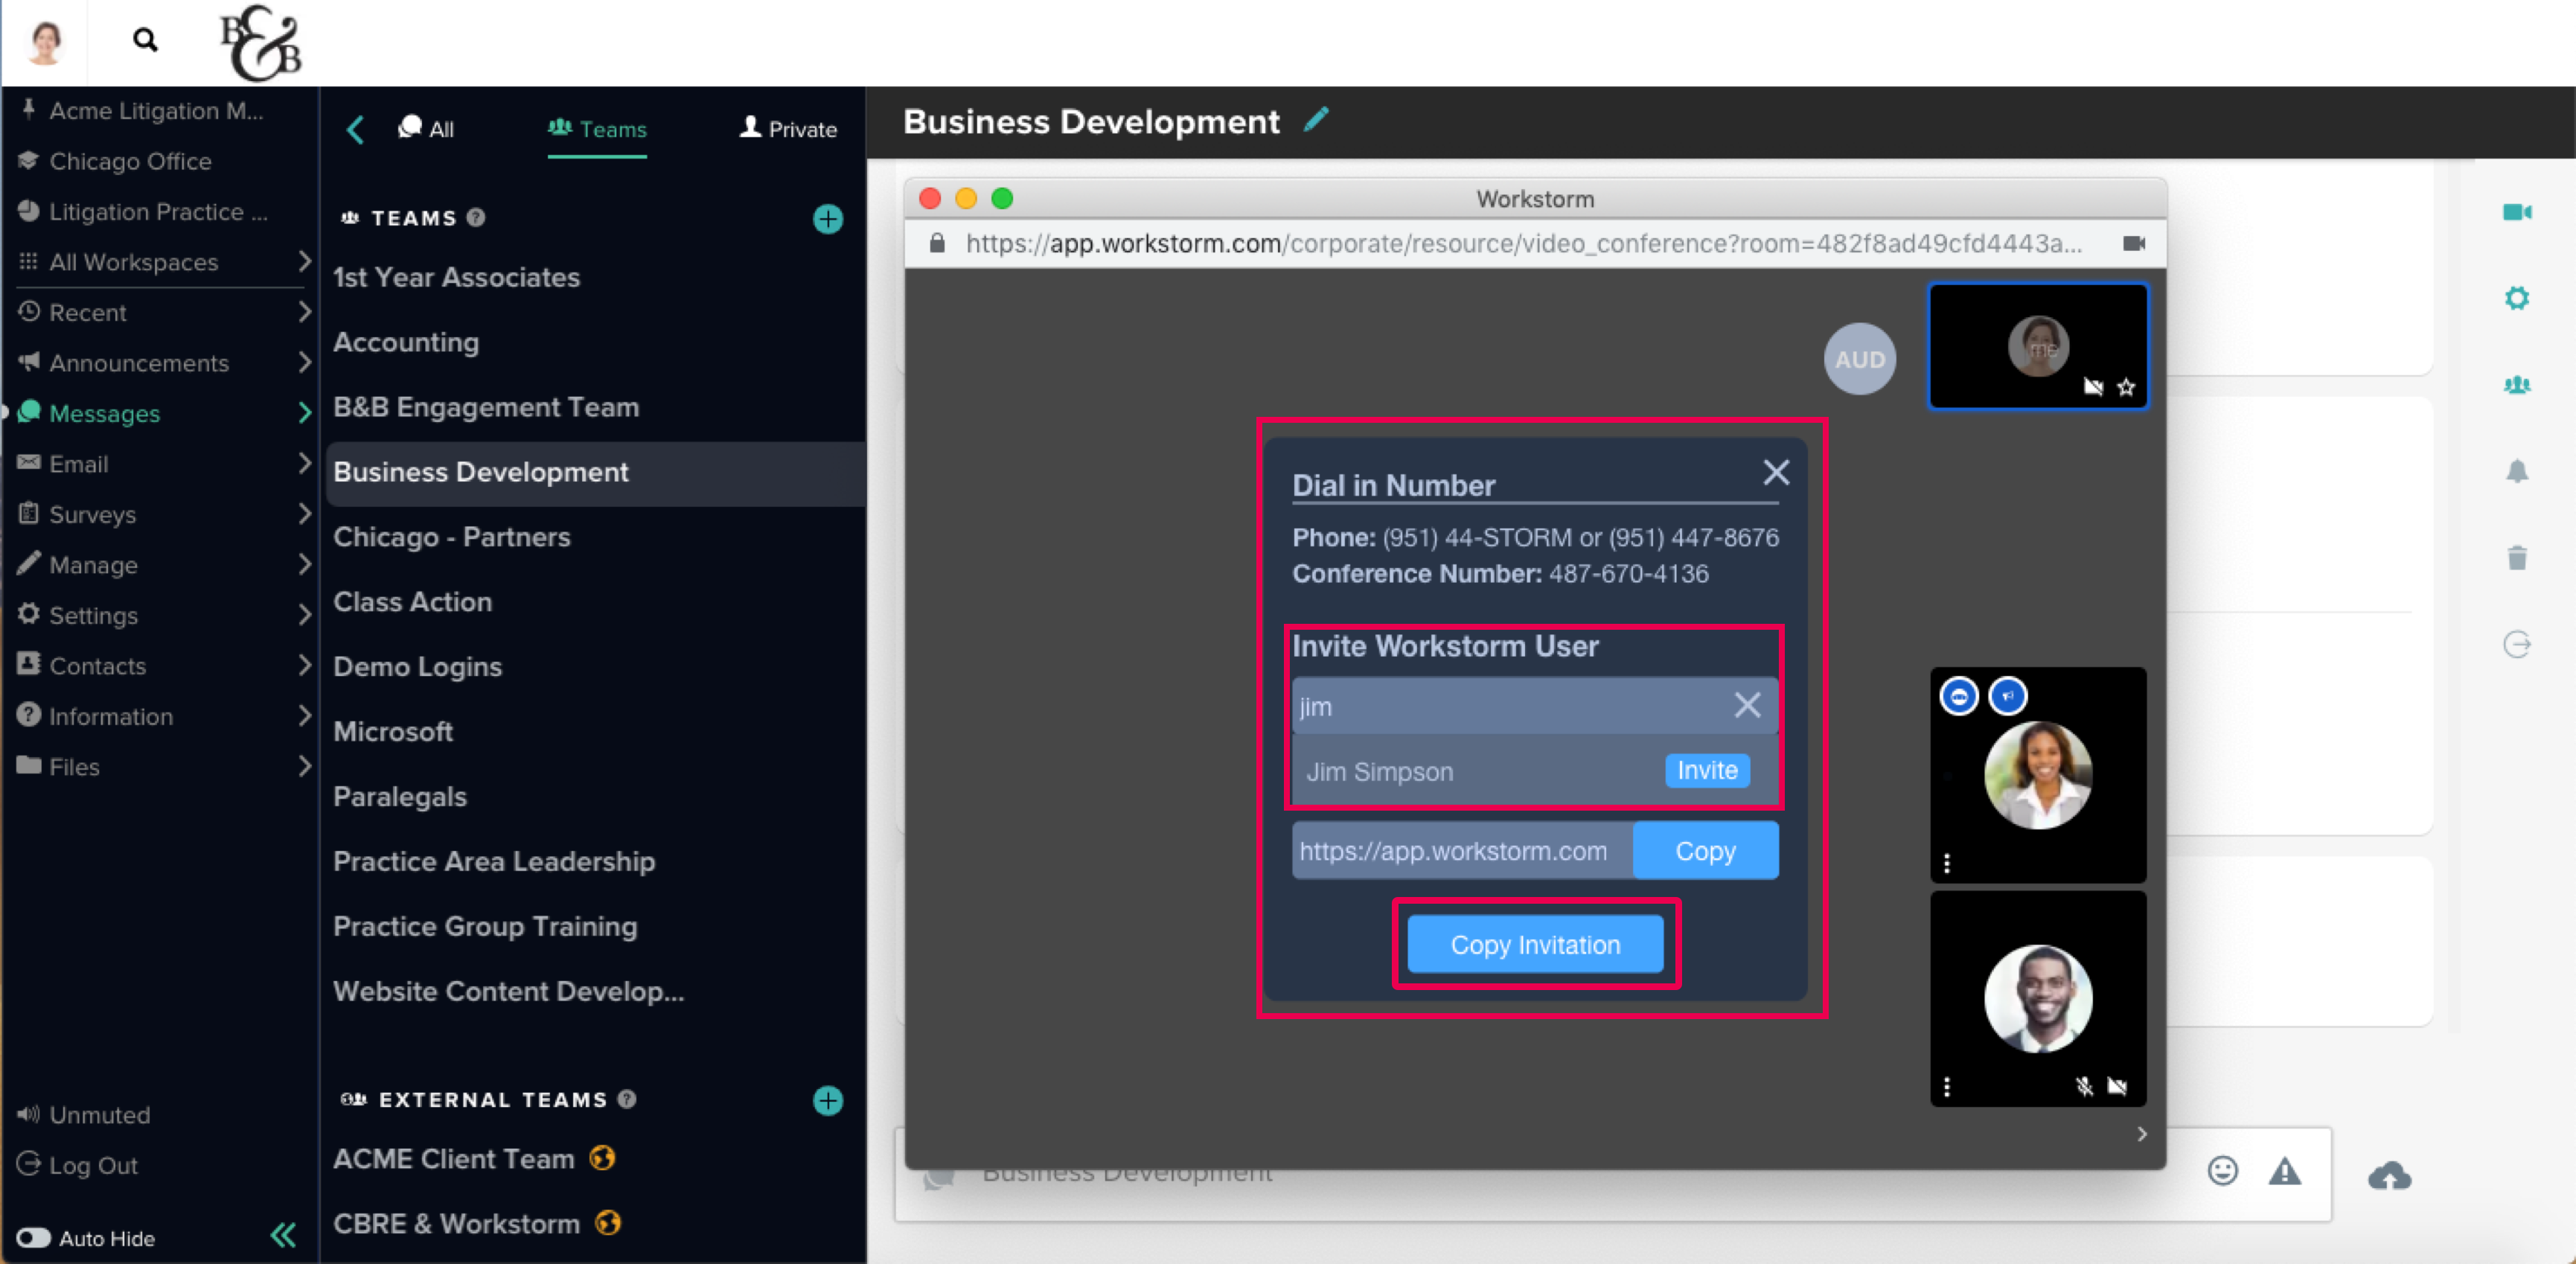Click star icon on own video tile
The width and height of the screenshot is (2576, 1264).
(2126, 387)
